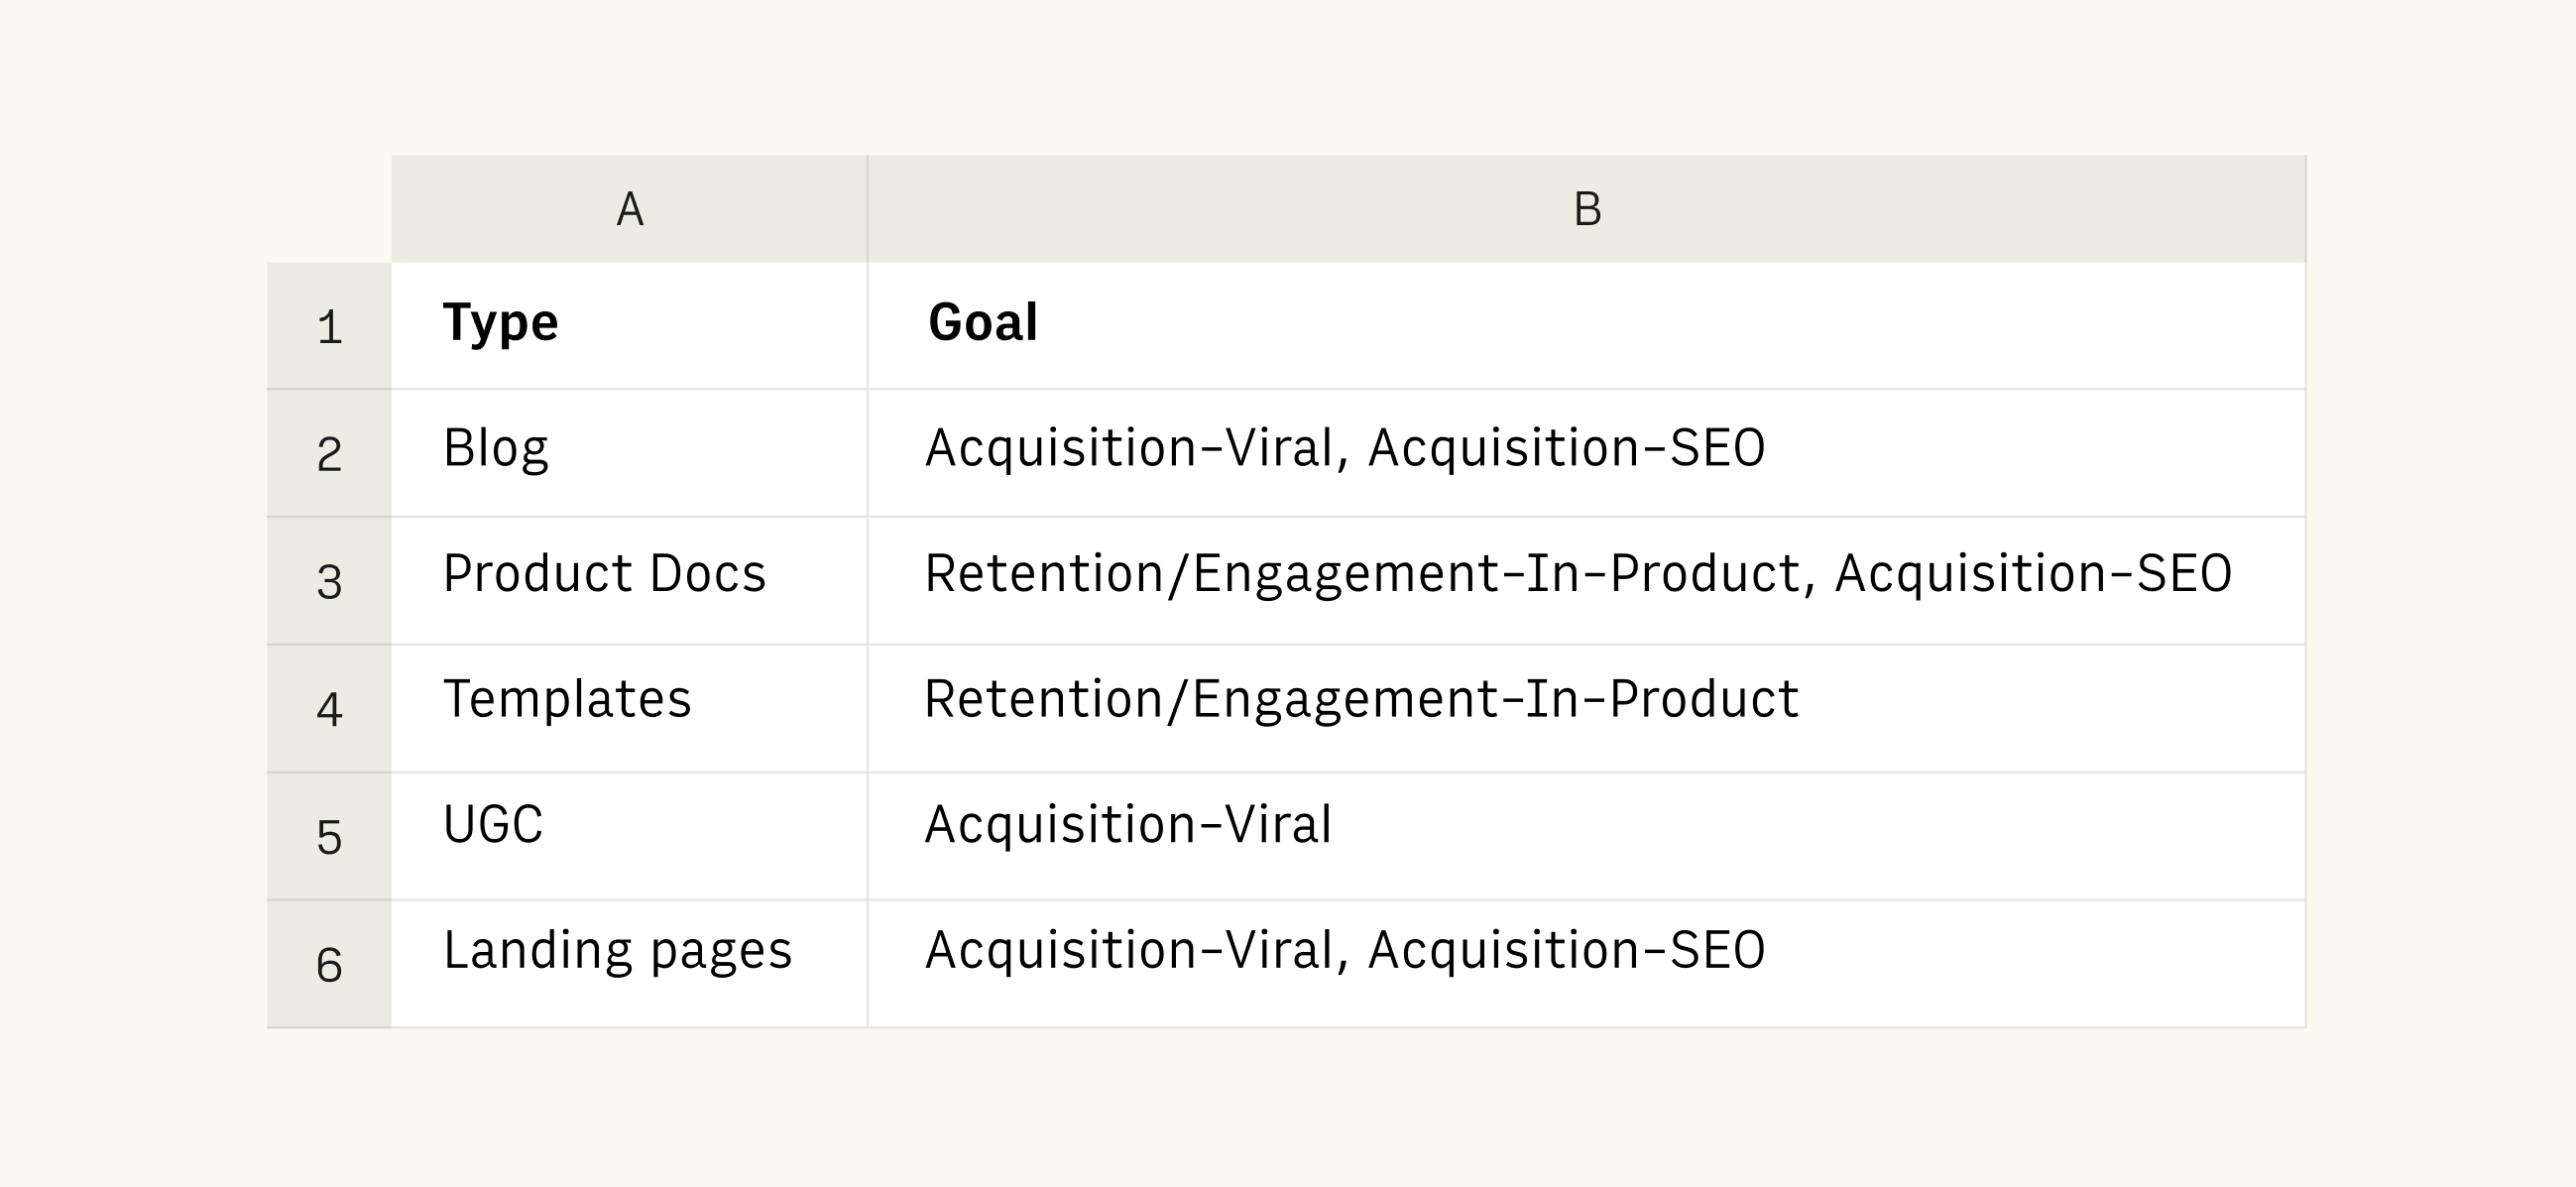The height and width of the screenshot is (1187, 2576).
Task: Select row 6 header
Action: tap(329, 964)
